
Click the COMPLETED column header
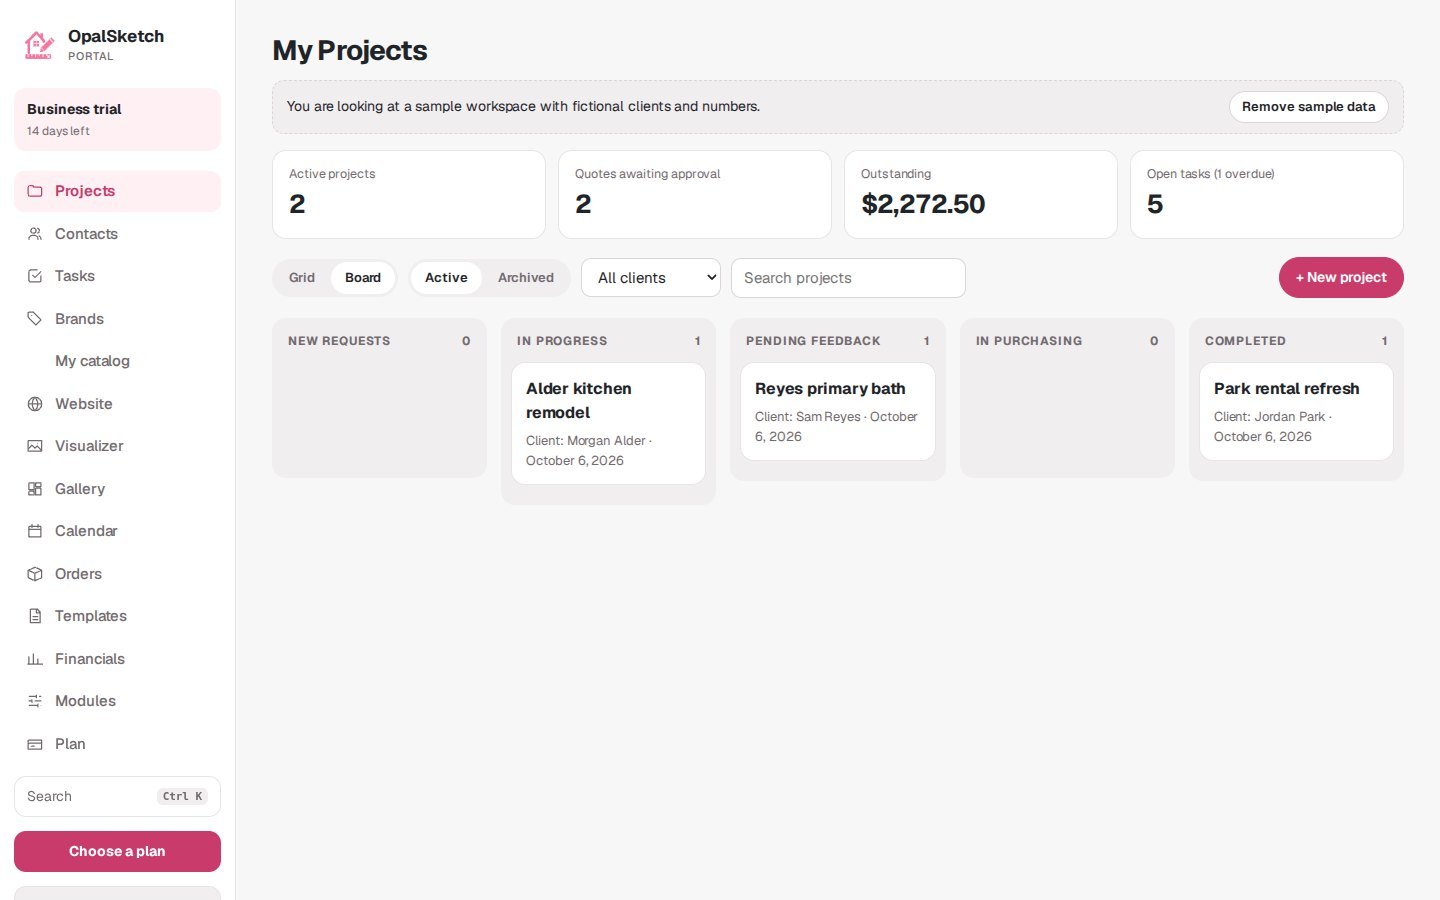pyautogui.click(x=1245, y=341)
